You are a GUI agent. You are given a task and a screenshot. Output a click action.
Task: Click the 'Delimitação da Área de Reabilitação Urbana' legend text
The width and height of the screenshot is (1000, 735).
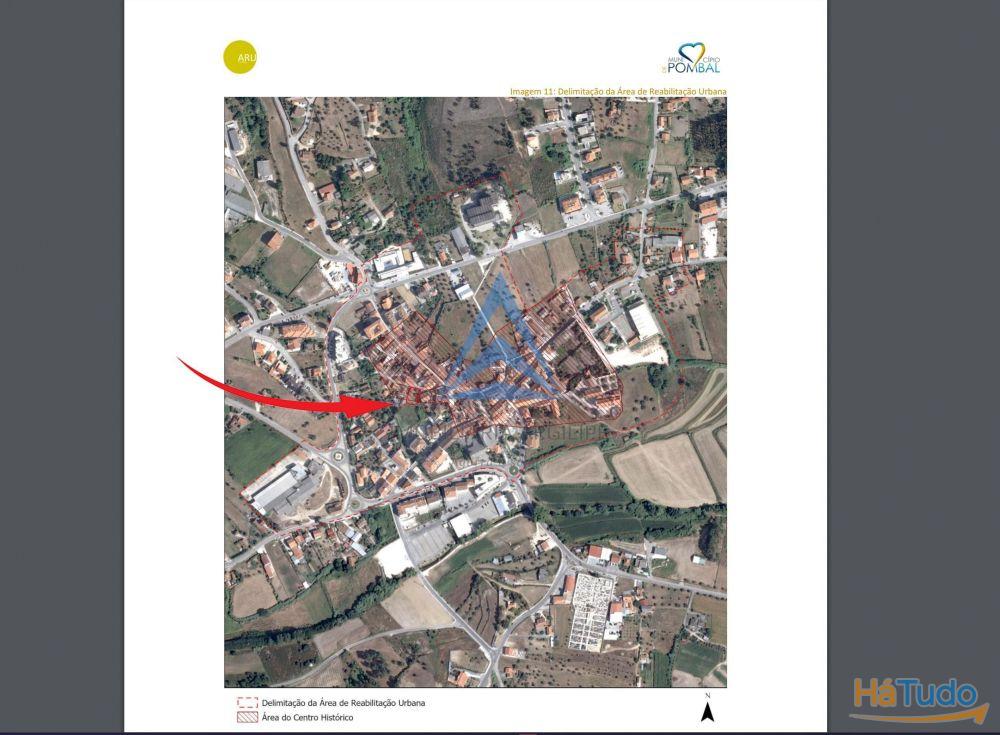coord(343,702)
